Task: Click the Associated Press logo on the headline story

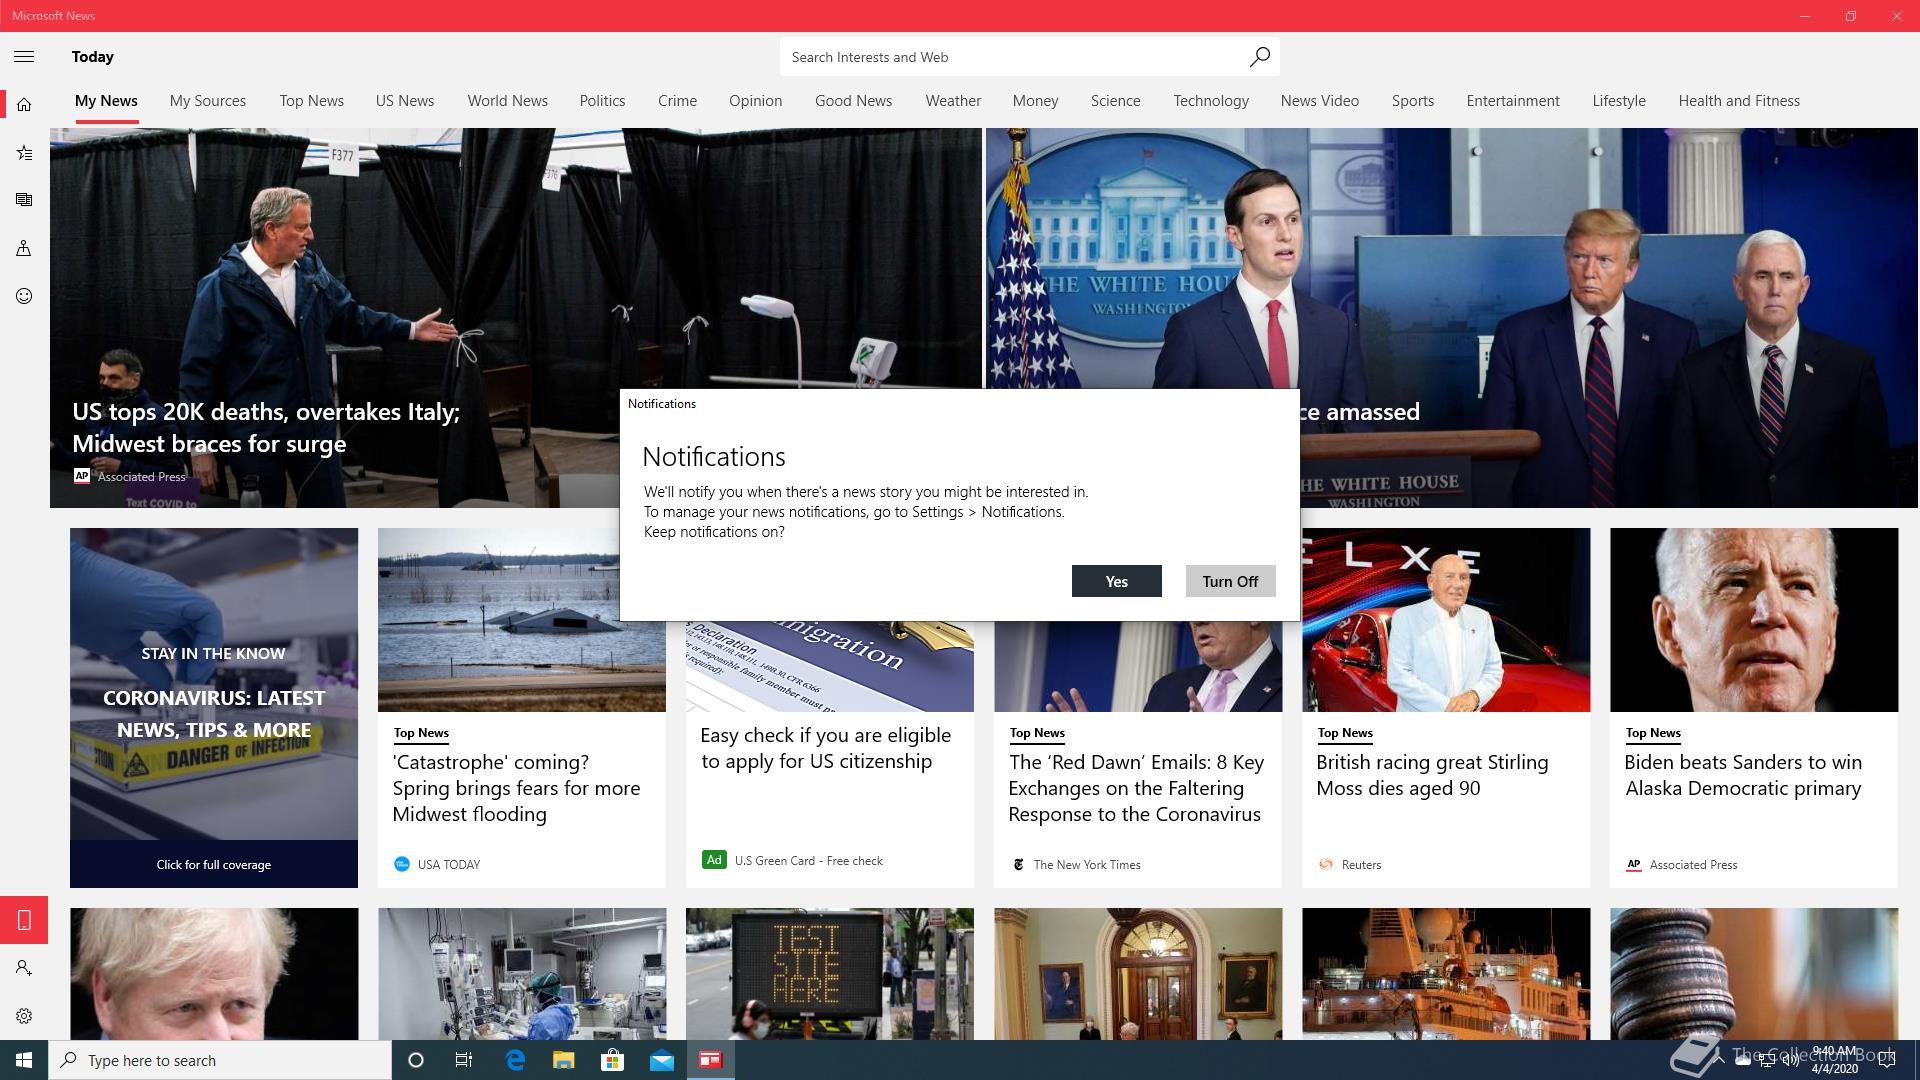Action: click(x=82, y=476)
